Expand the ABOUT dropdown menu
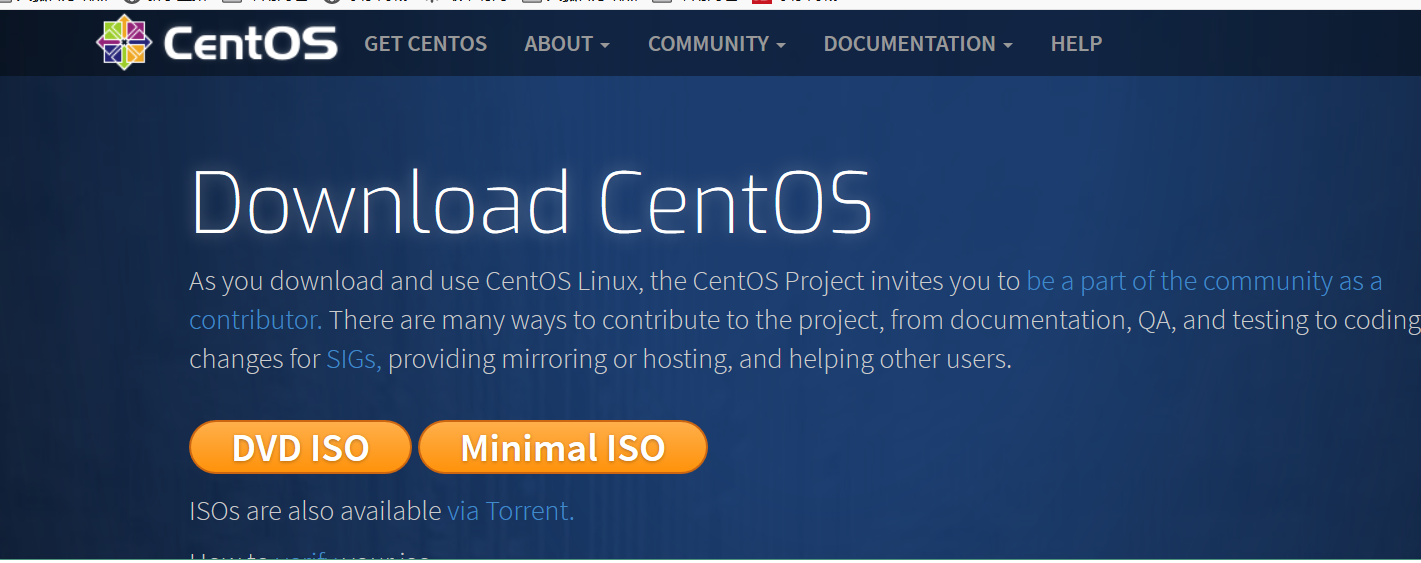Image resolution: width=1421 pixels, height=563 pixels. (x=567, y=44)
